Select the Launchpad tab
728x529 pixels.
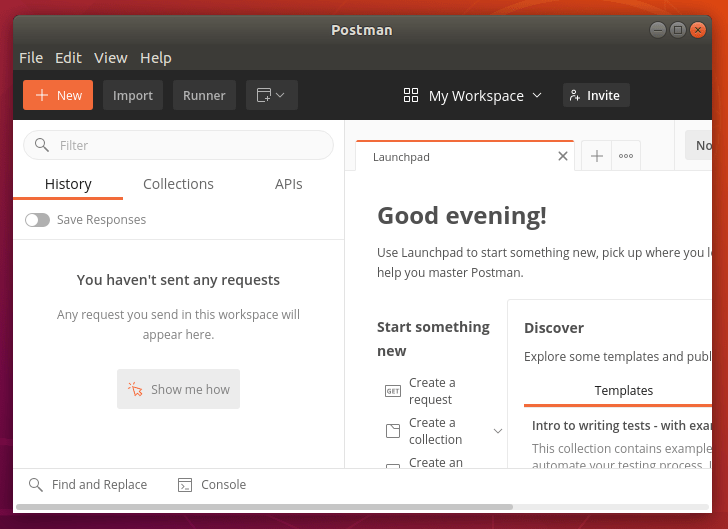click(465, 157)
